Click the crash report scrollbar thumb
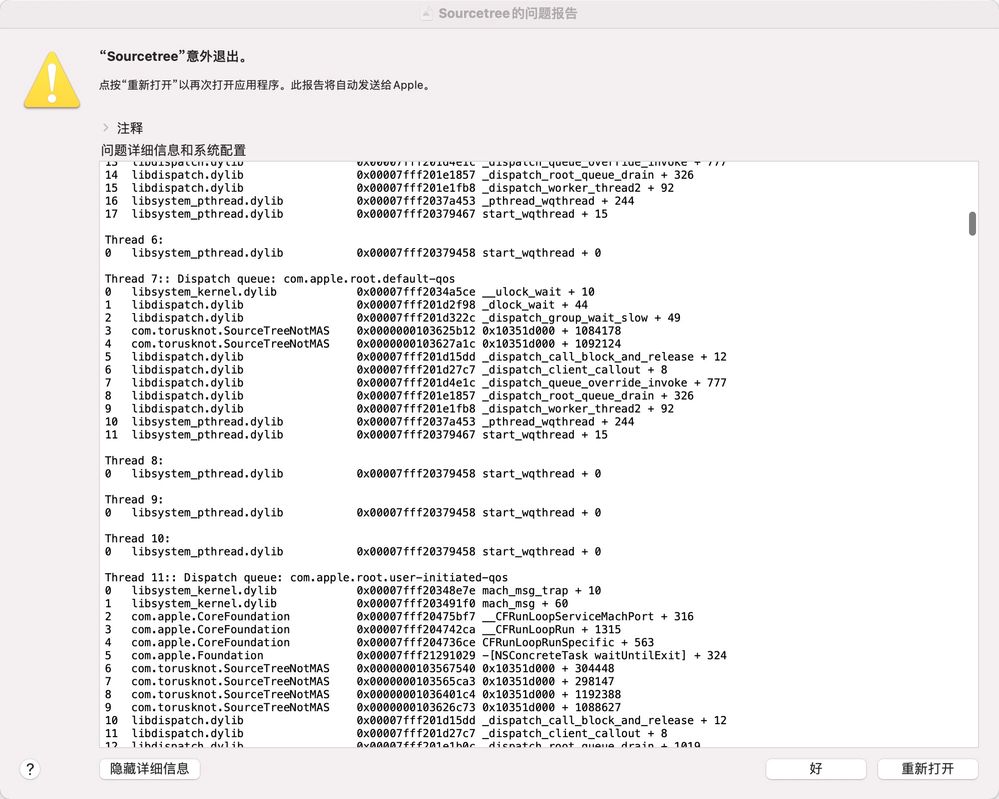The height and width of the screenshot is (799, 999). [972, 224]
